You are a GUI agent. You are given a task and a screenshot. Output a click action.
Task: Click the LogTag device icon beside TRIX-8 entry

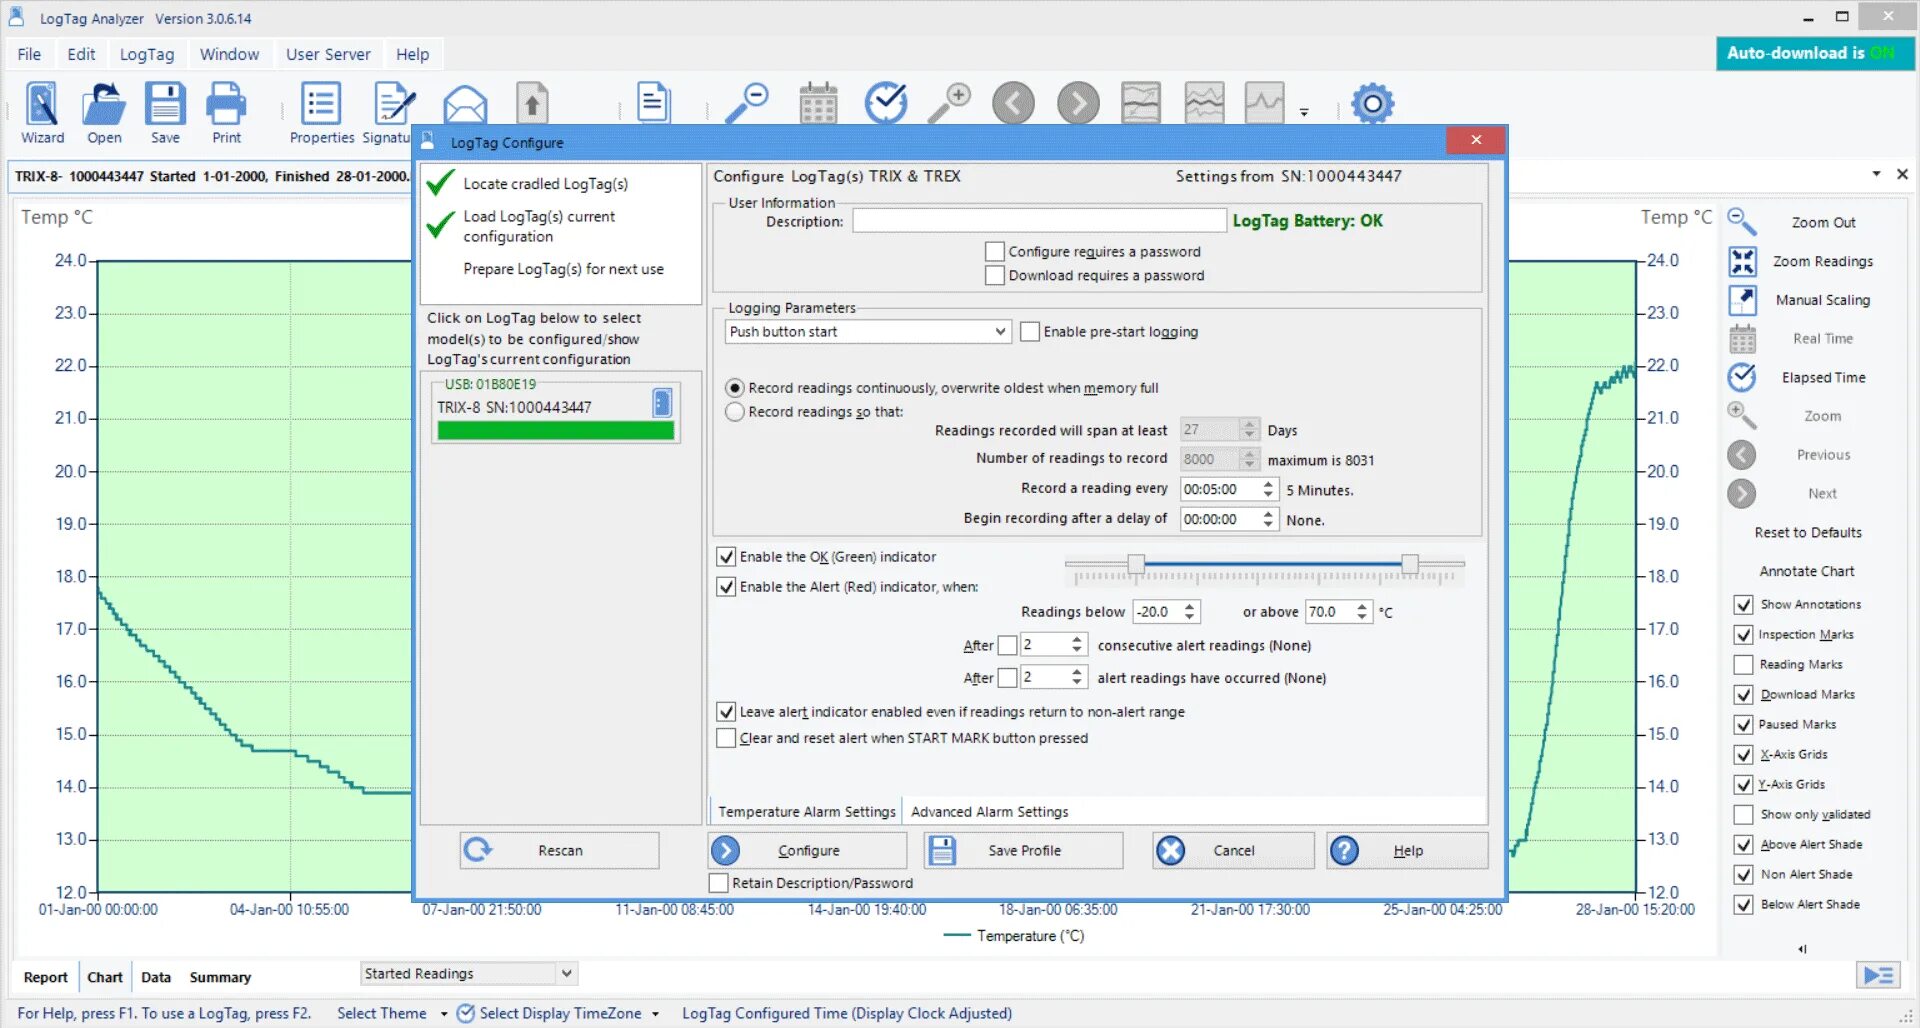[x=661, y=403]
